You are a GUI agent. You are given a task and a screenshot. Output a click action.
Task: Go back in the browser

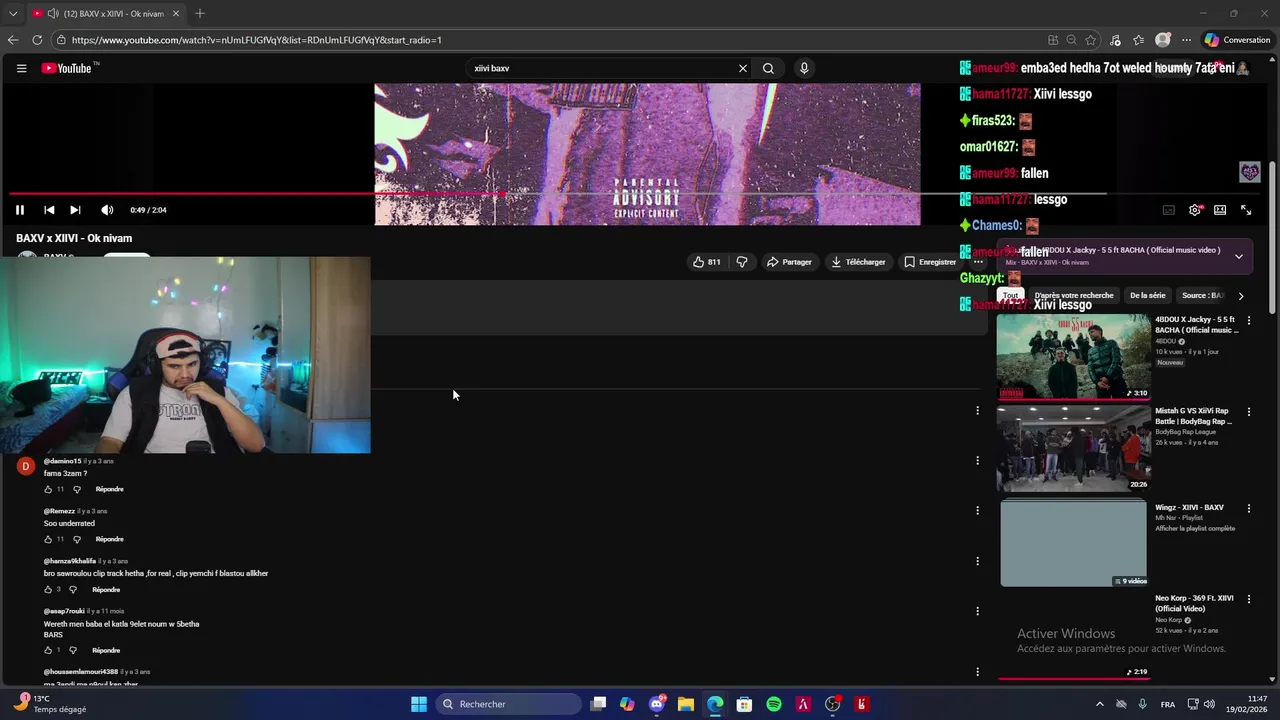click(x=13, y=40)
